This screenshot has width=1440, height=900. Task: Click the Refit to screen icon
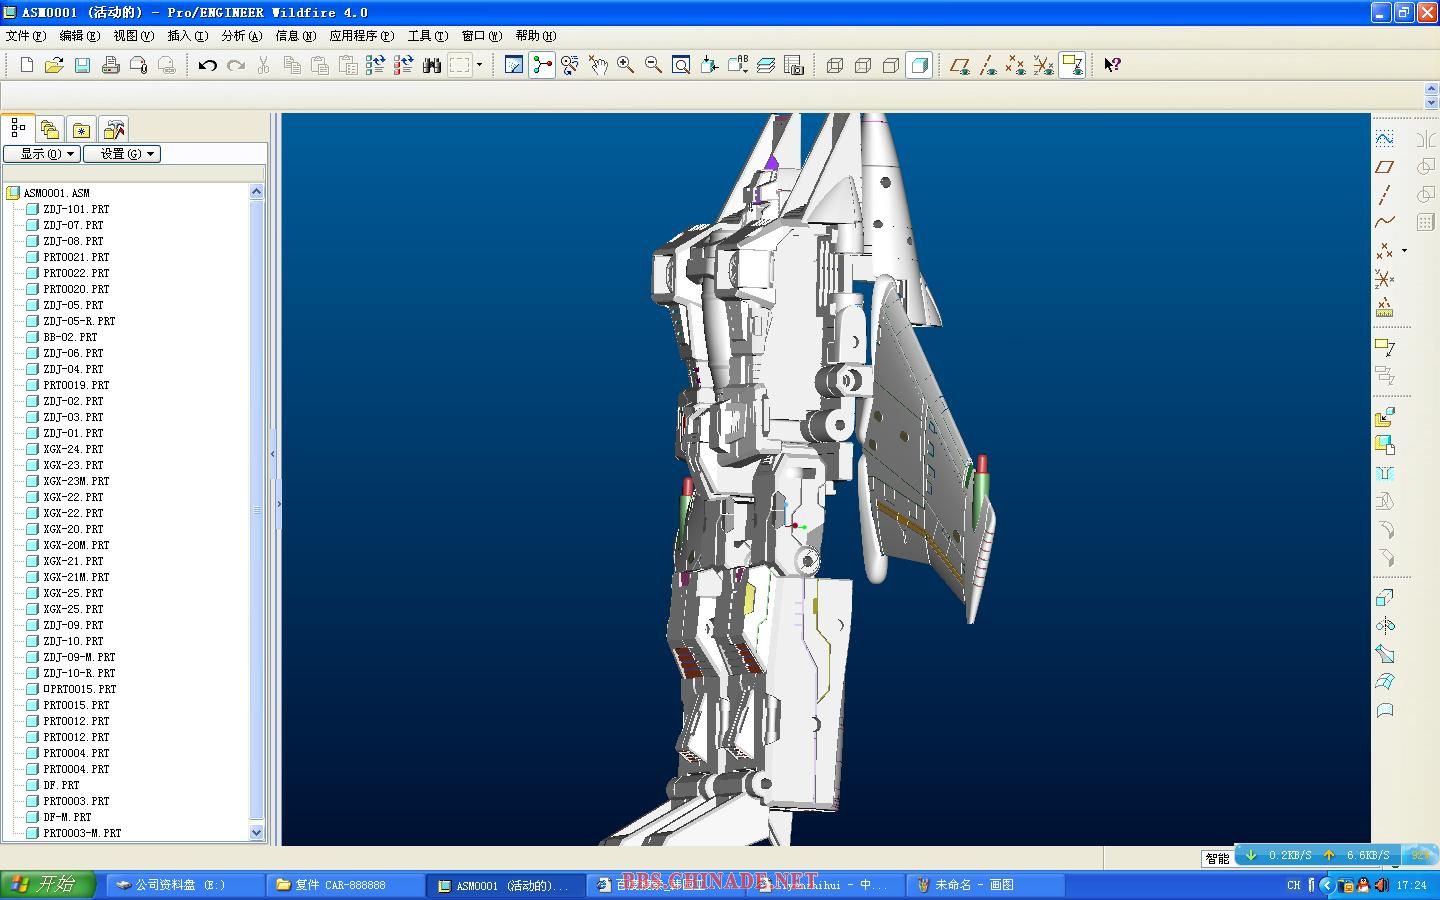(x=681, y=65)
